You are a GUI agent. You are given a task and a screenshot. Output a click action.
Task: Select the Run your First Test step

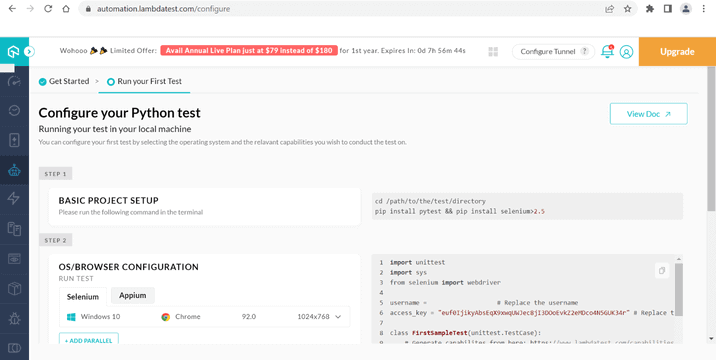click(144, 81)
